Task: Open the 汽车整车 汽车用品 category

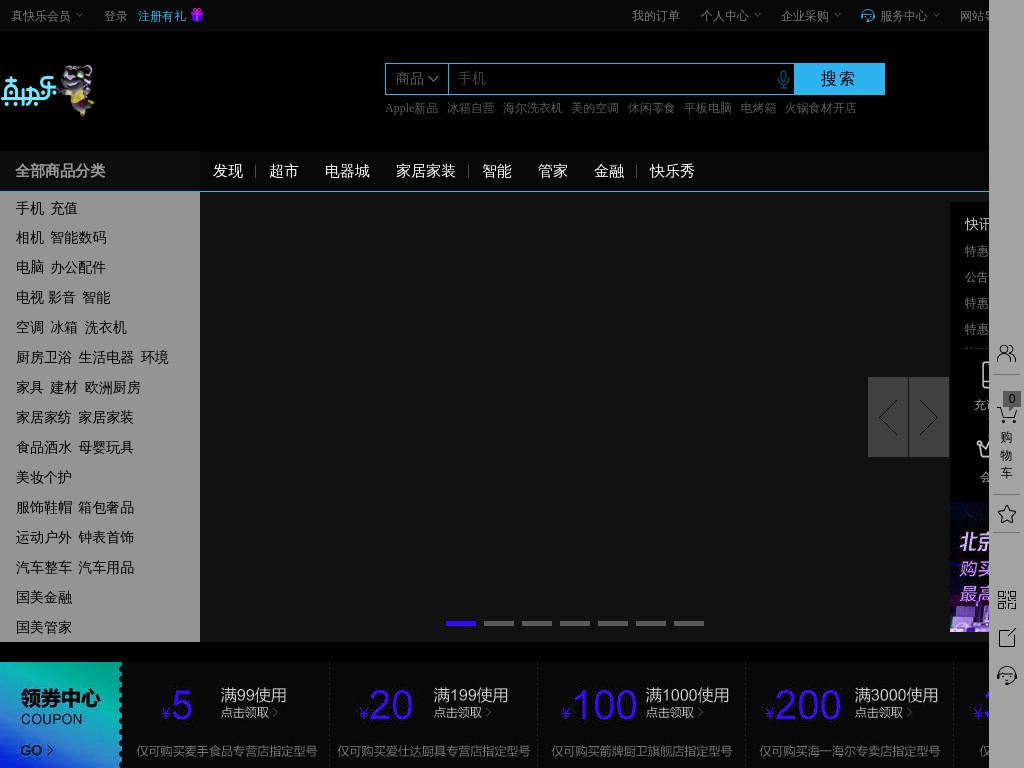Action: [x=75, y=568]
